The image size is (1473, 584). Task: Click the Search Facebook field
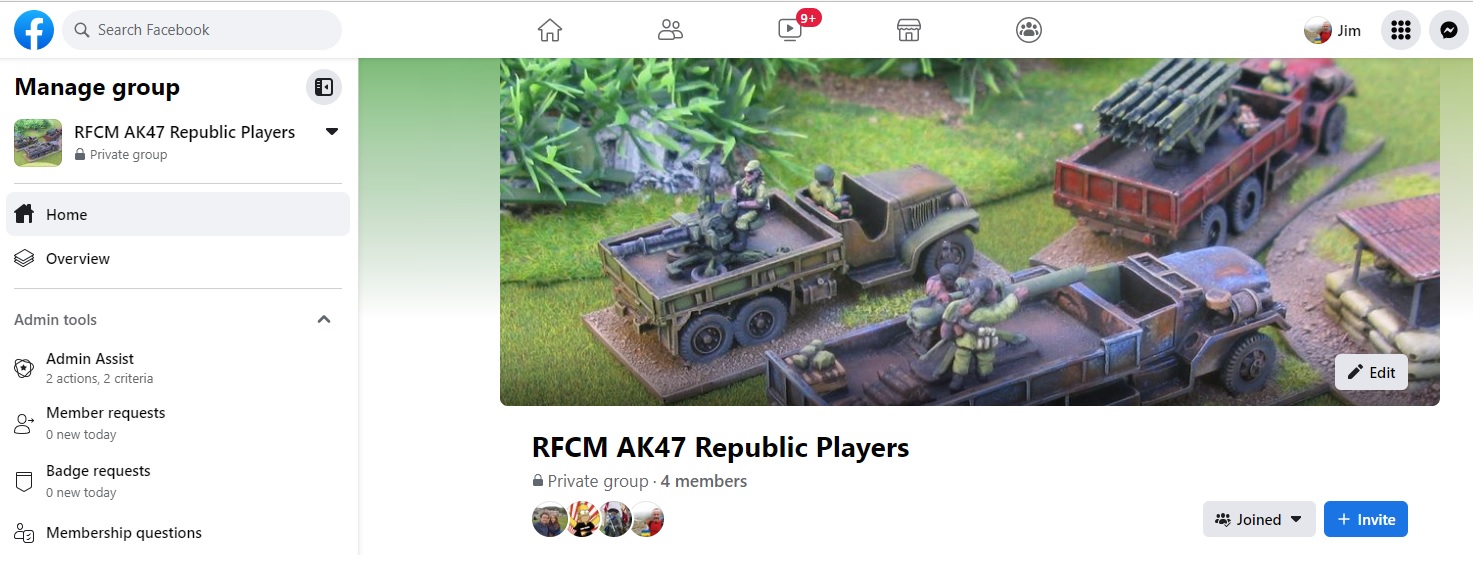pos(202,30)
